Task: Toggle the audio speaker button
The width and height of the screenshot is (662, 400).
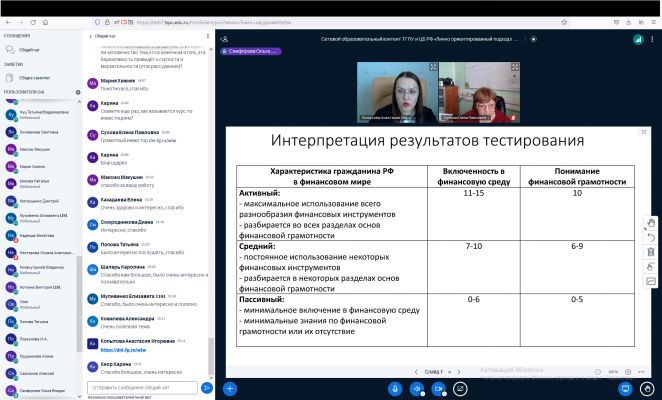Action: (417, 389)
